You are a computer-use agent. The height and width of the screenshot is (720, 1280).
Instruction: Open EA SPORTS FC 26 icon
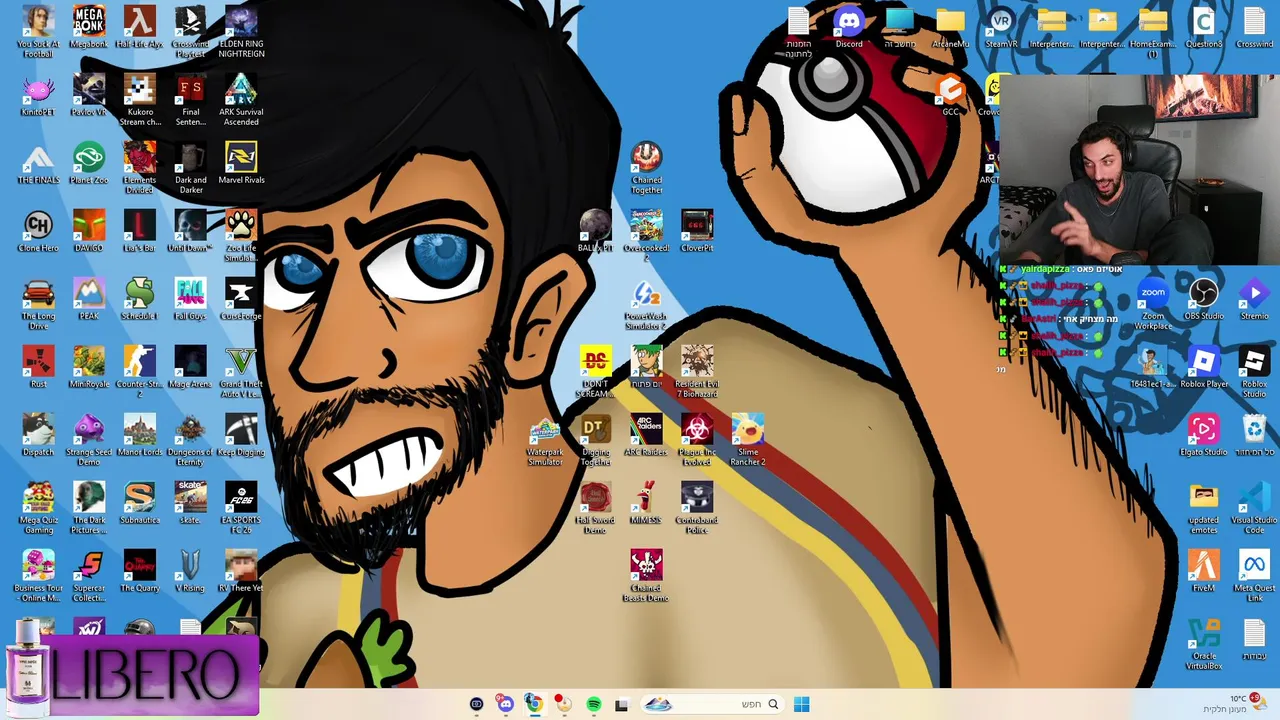click(241, 507)
